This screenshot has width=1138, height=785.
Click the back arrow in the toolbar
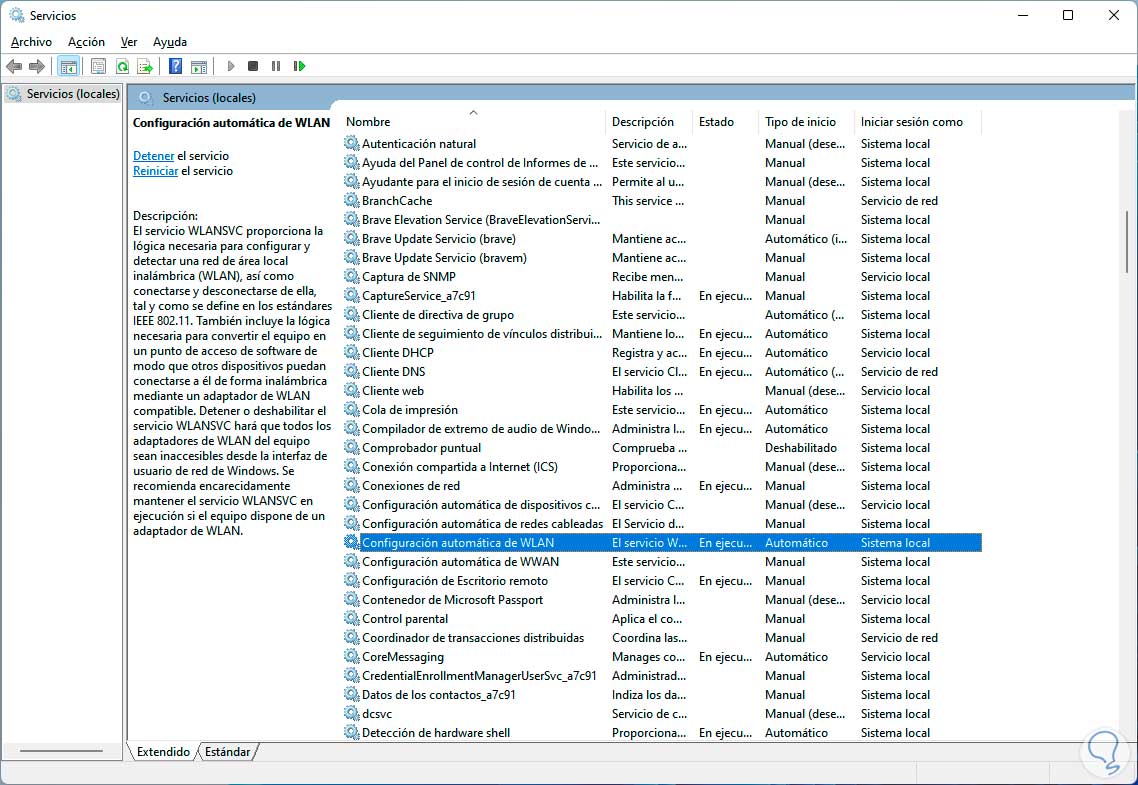pos(14,66)
